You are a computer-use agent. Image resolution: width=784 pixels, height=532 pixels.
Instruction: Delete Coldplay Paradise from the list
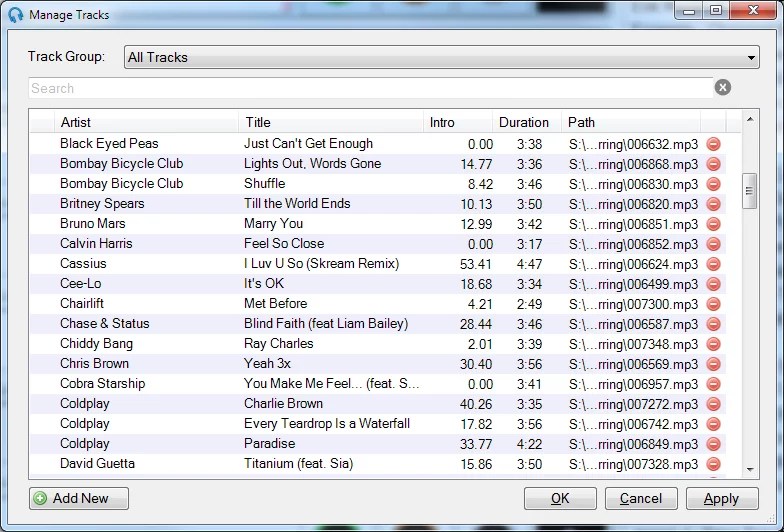point(713,444)
